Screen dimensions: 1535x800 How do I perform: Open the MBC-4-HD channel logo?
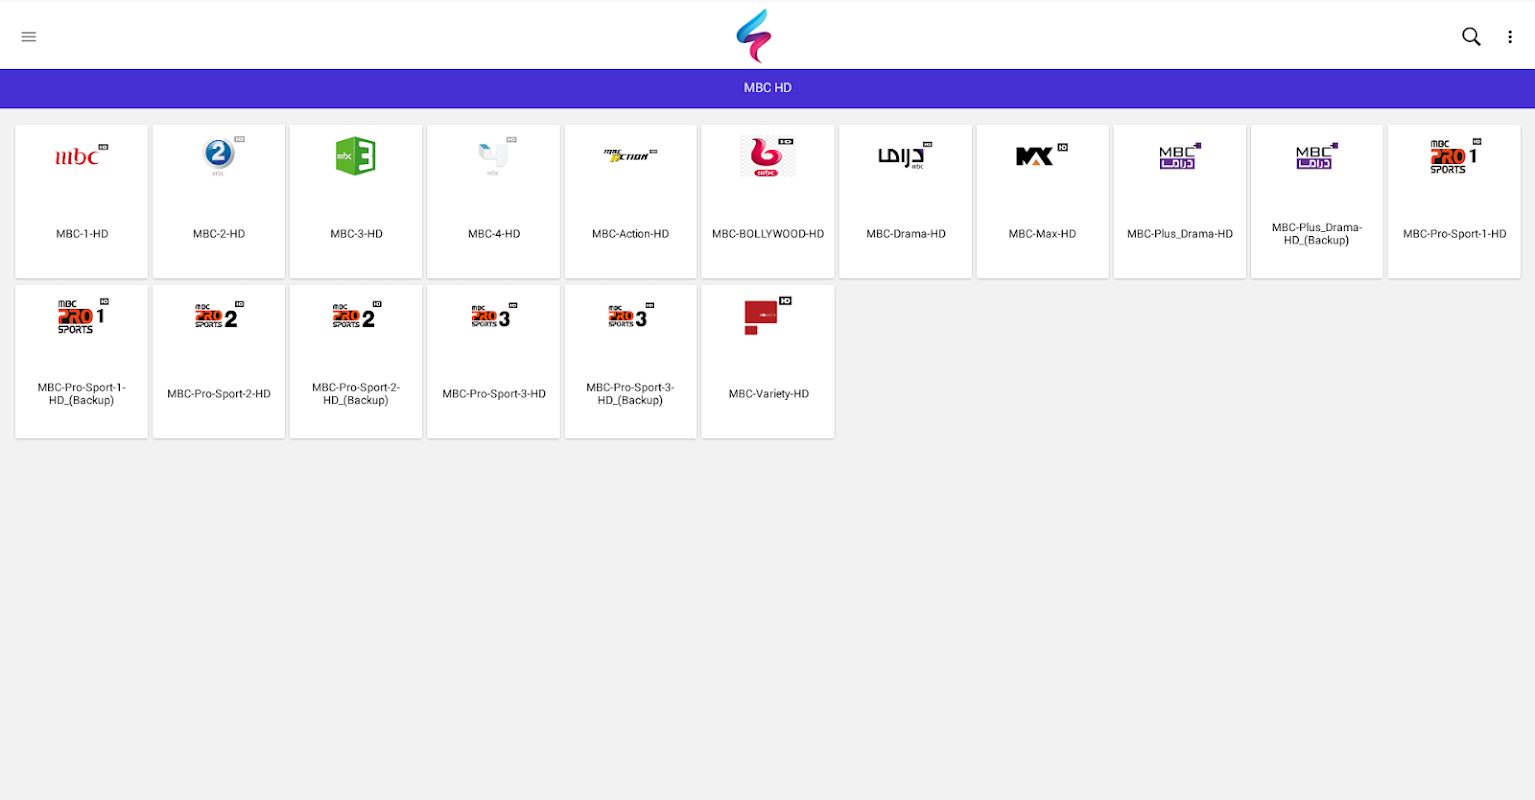(495, 156)
